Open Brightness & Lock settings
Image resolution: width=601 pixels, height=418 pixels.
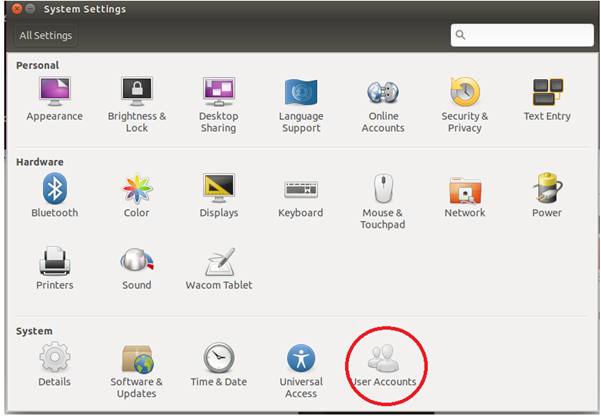click(x=137, y=104)
